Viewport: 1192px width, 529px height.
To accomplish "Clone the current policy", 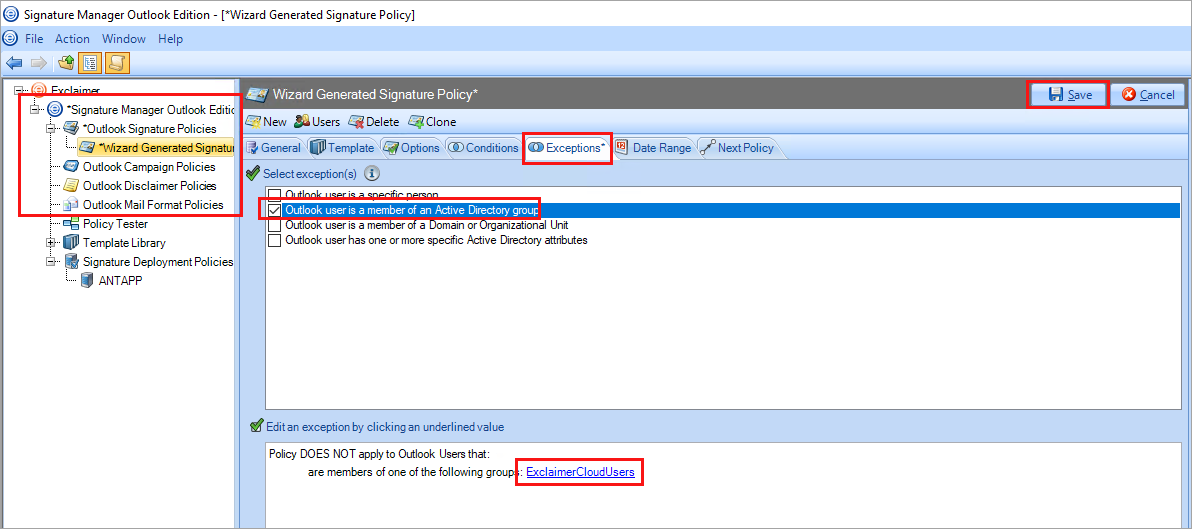I will pos(416,122).
